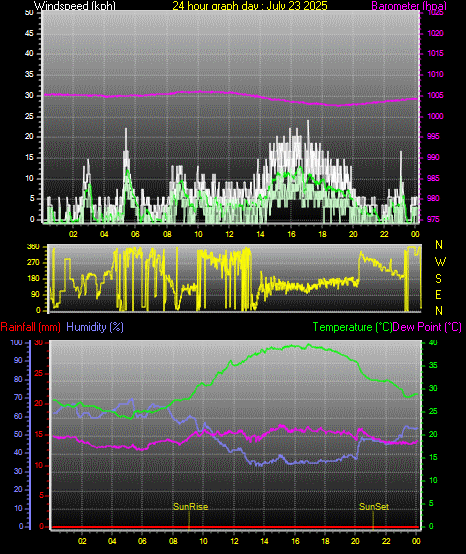Click the 'N' label at top of wind direction scale

[x=439, y=244]
